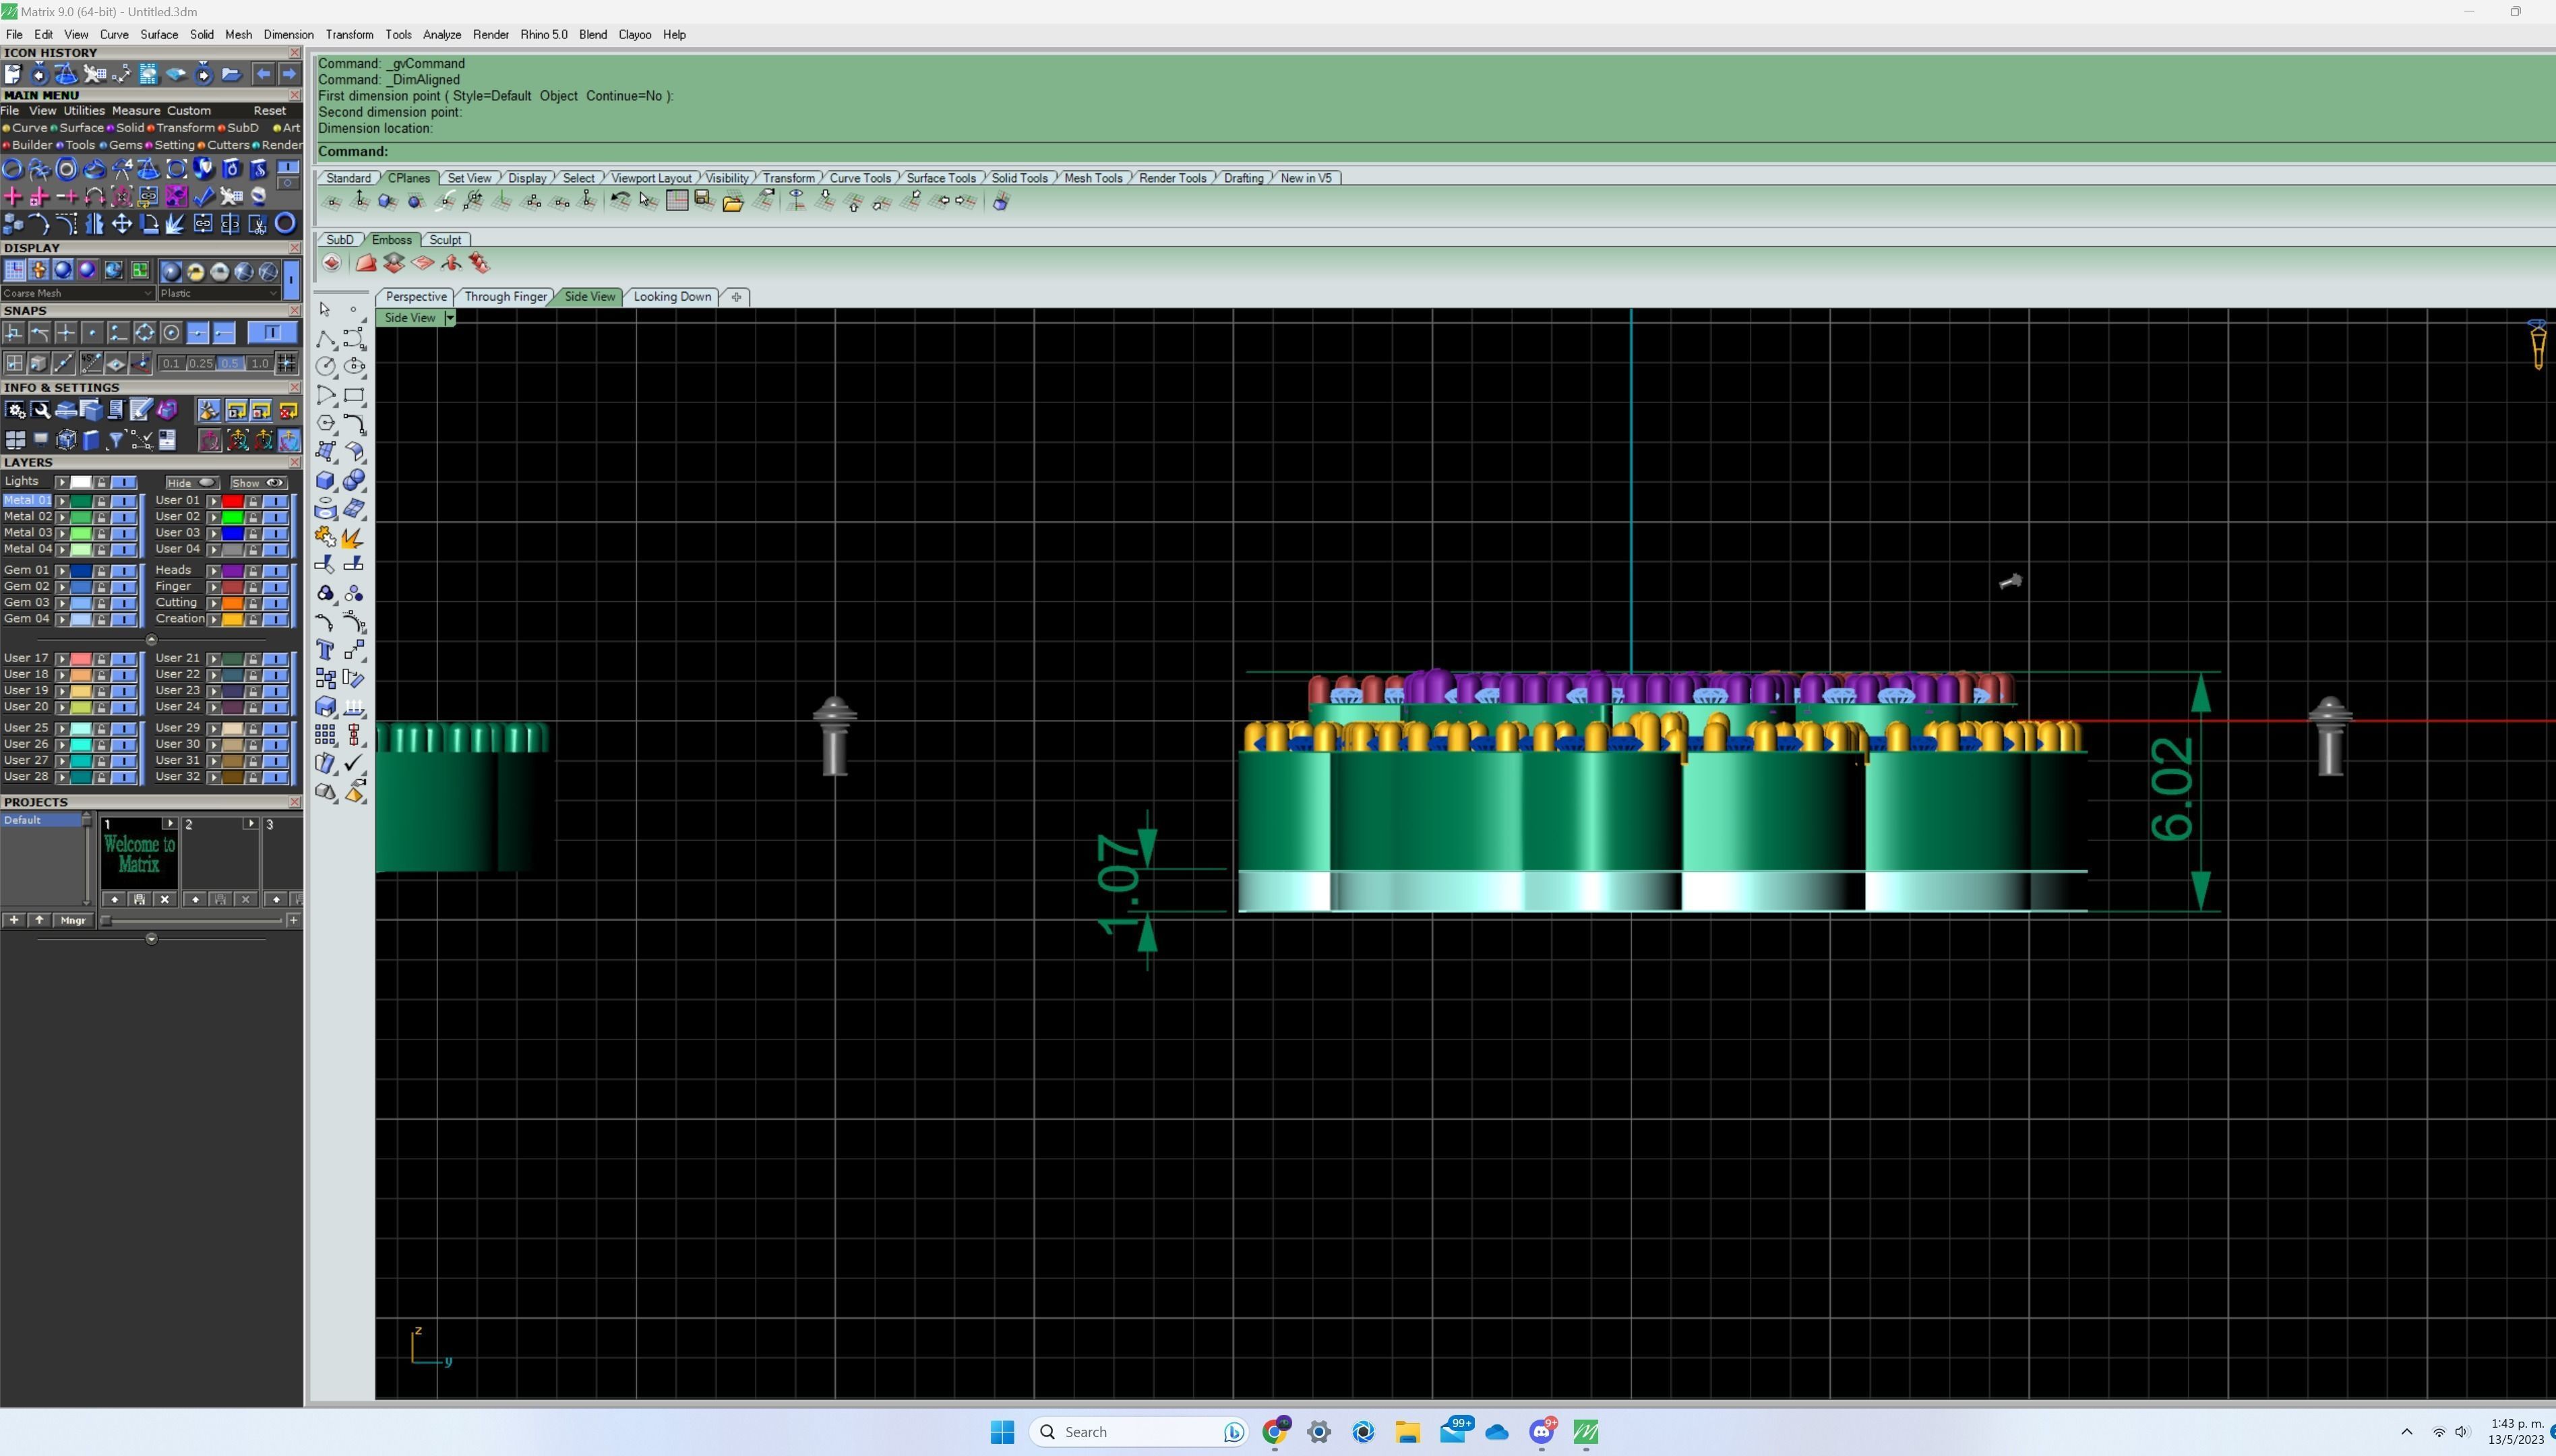
Task: Select the Text object tool in left toolbar
Action: (325, 651)
